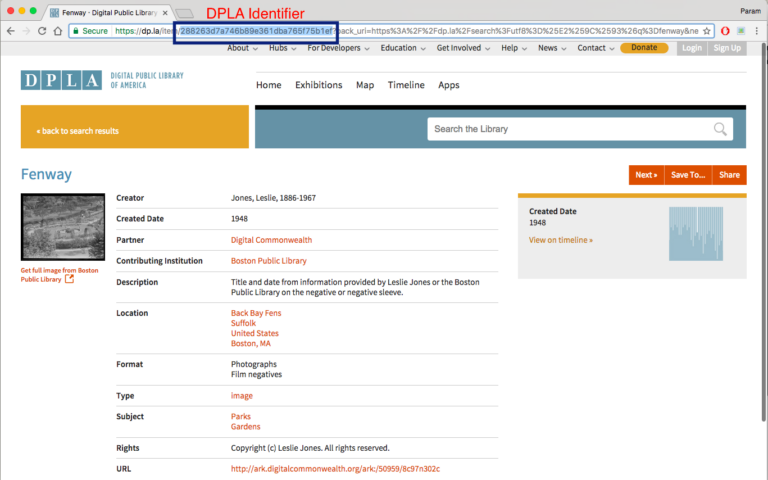
Task: Go to the Exhibitions nav item
Action: pos(318,85)
